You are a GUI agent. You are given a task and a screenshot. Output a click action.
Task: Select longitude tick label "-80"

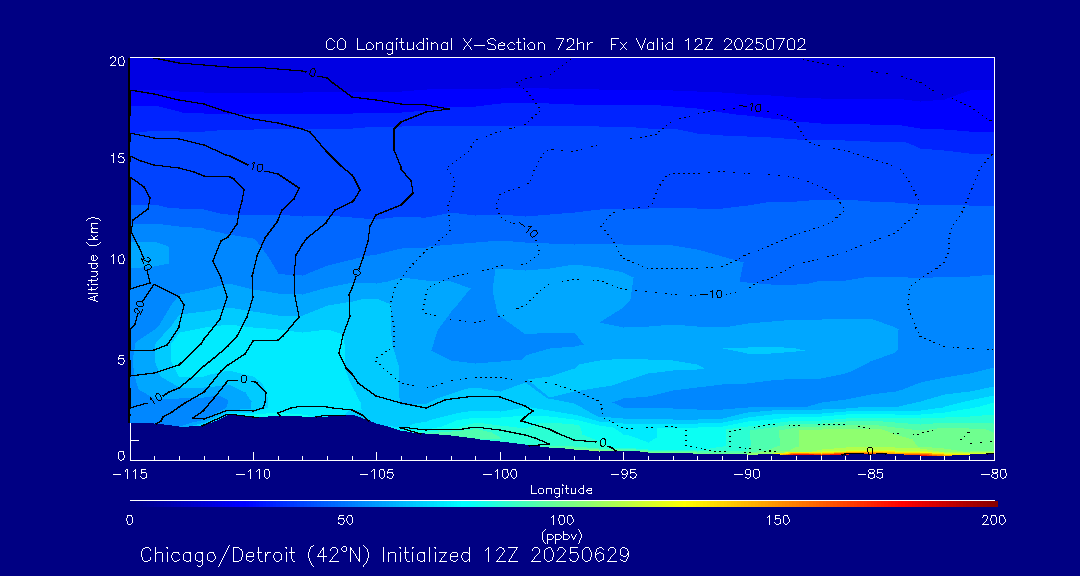(x=994, y=474)
